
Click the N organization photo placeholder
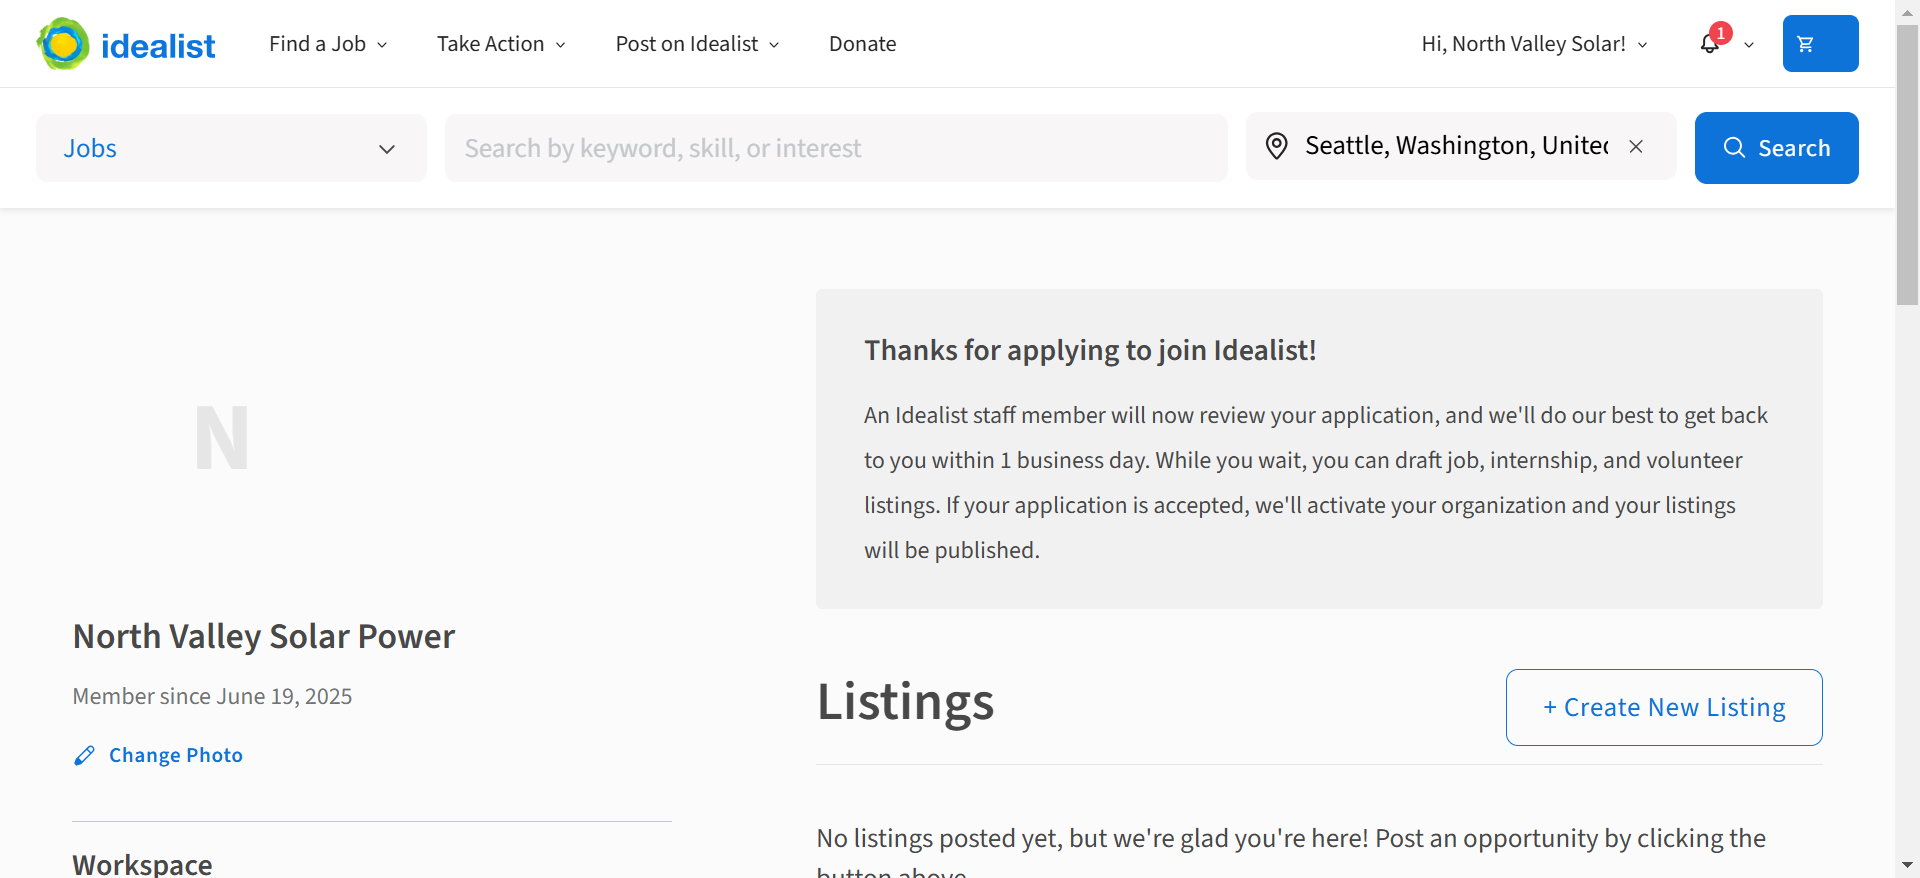[222, 438]
